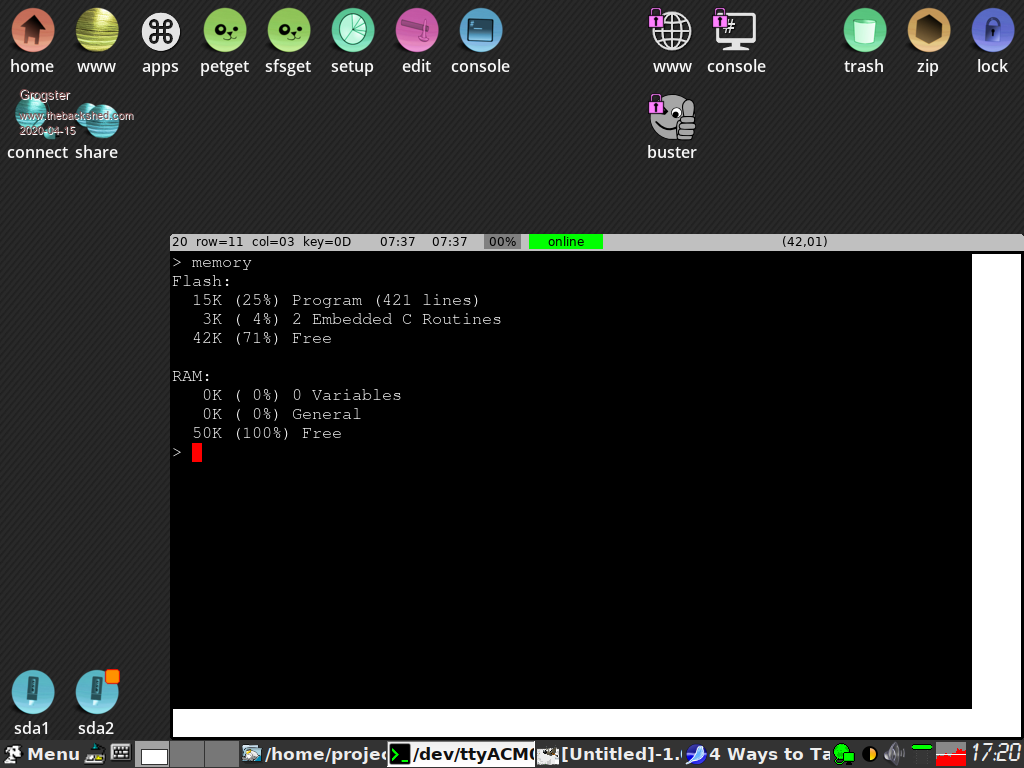The height and width of the screenshot is (768, 1024).
Task: Open the padlocked www browser icon
Action: click(x=671, y=31)
